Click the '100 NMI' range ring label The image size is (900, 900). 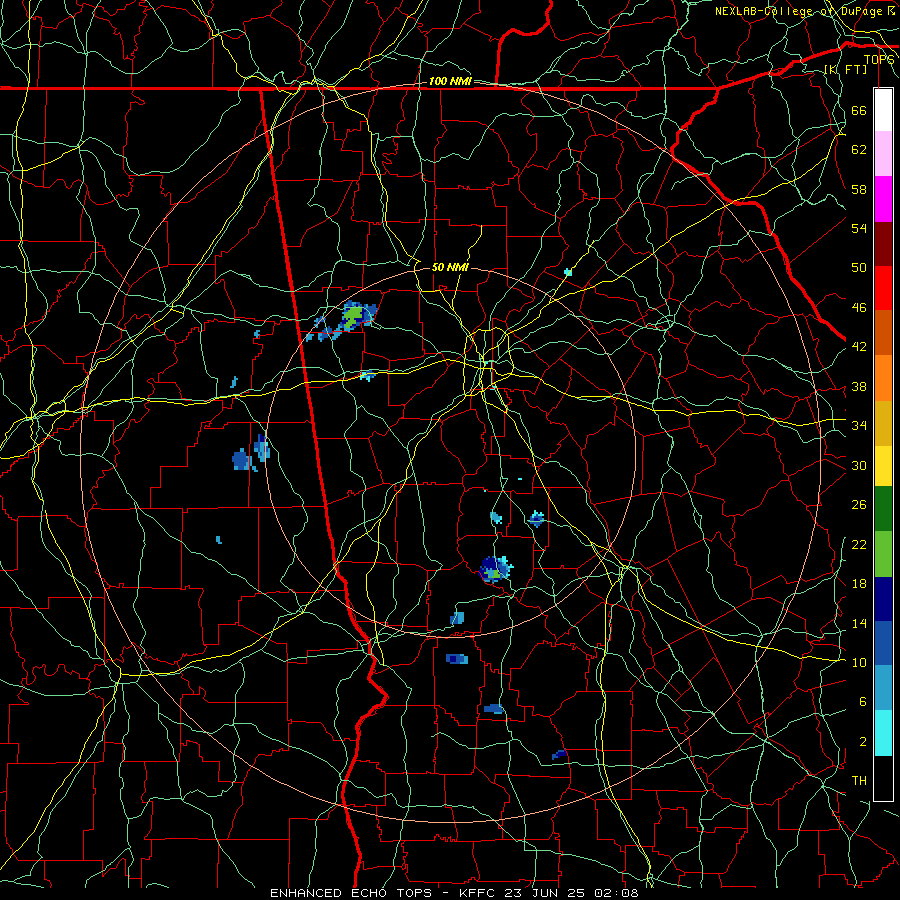(x=450, y=82)
